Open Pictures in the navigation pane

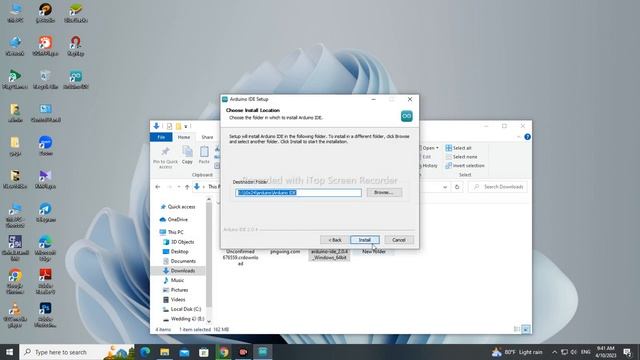[x=176, y=290]
